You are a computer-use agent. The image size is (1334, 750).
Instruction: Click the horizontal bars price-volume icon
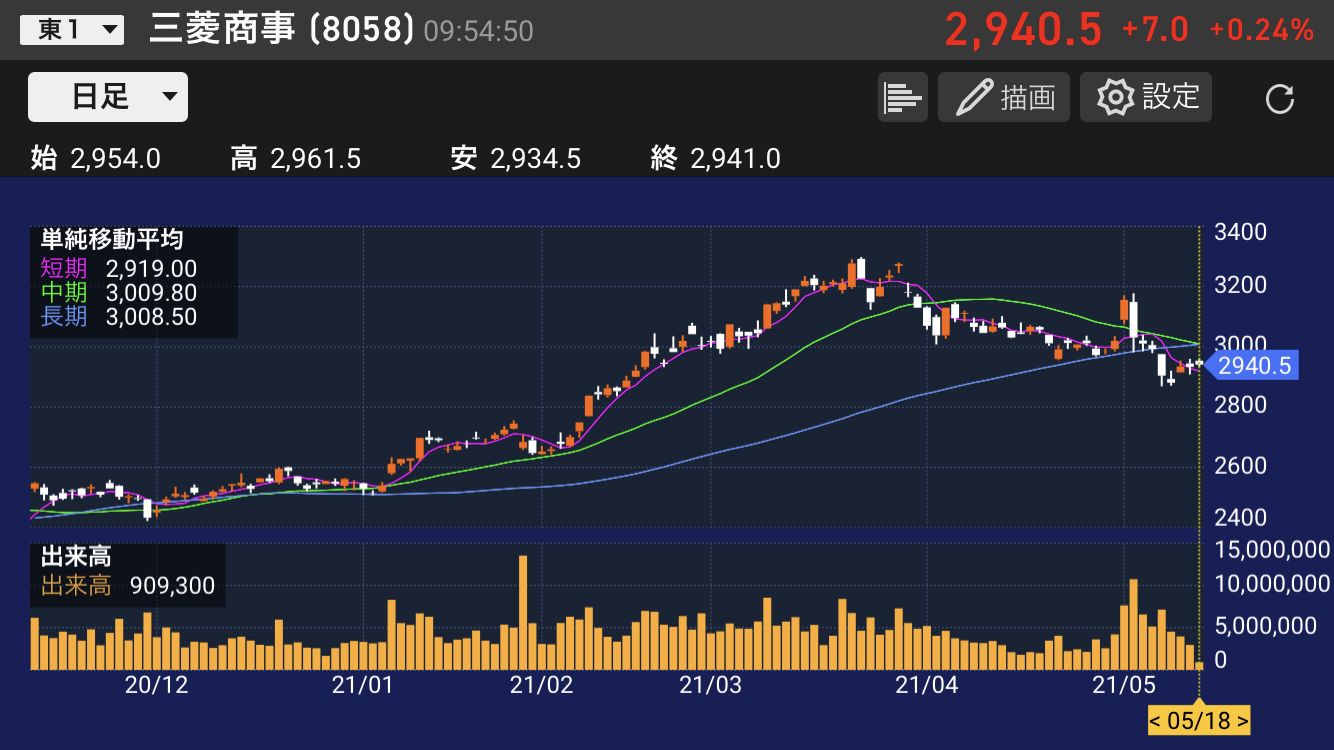[x=903, y=98]
